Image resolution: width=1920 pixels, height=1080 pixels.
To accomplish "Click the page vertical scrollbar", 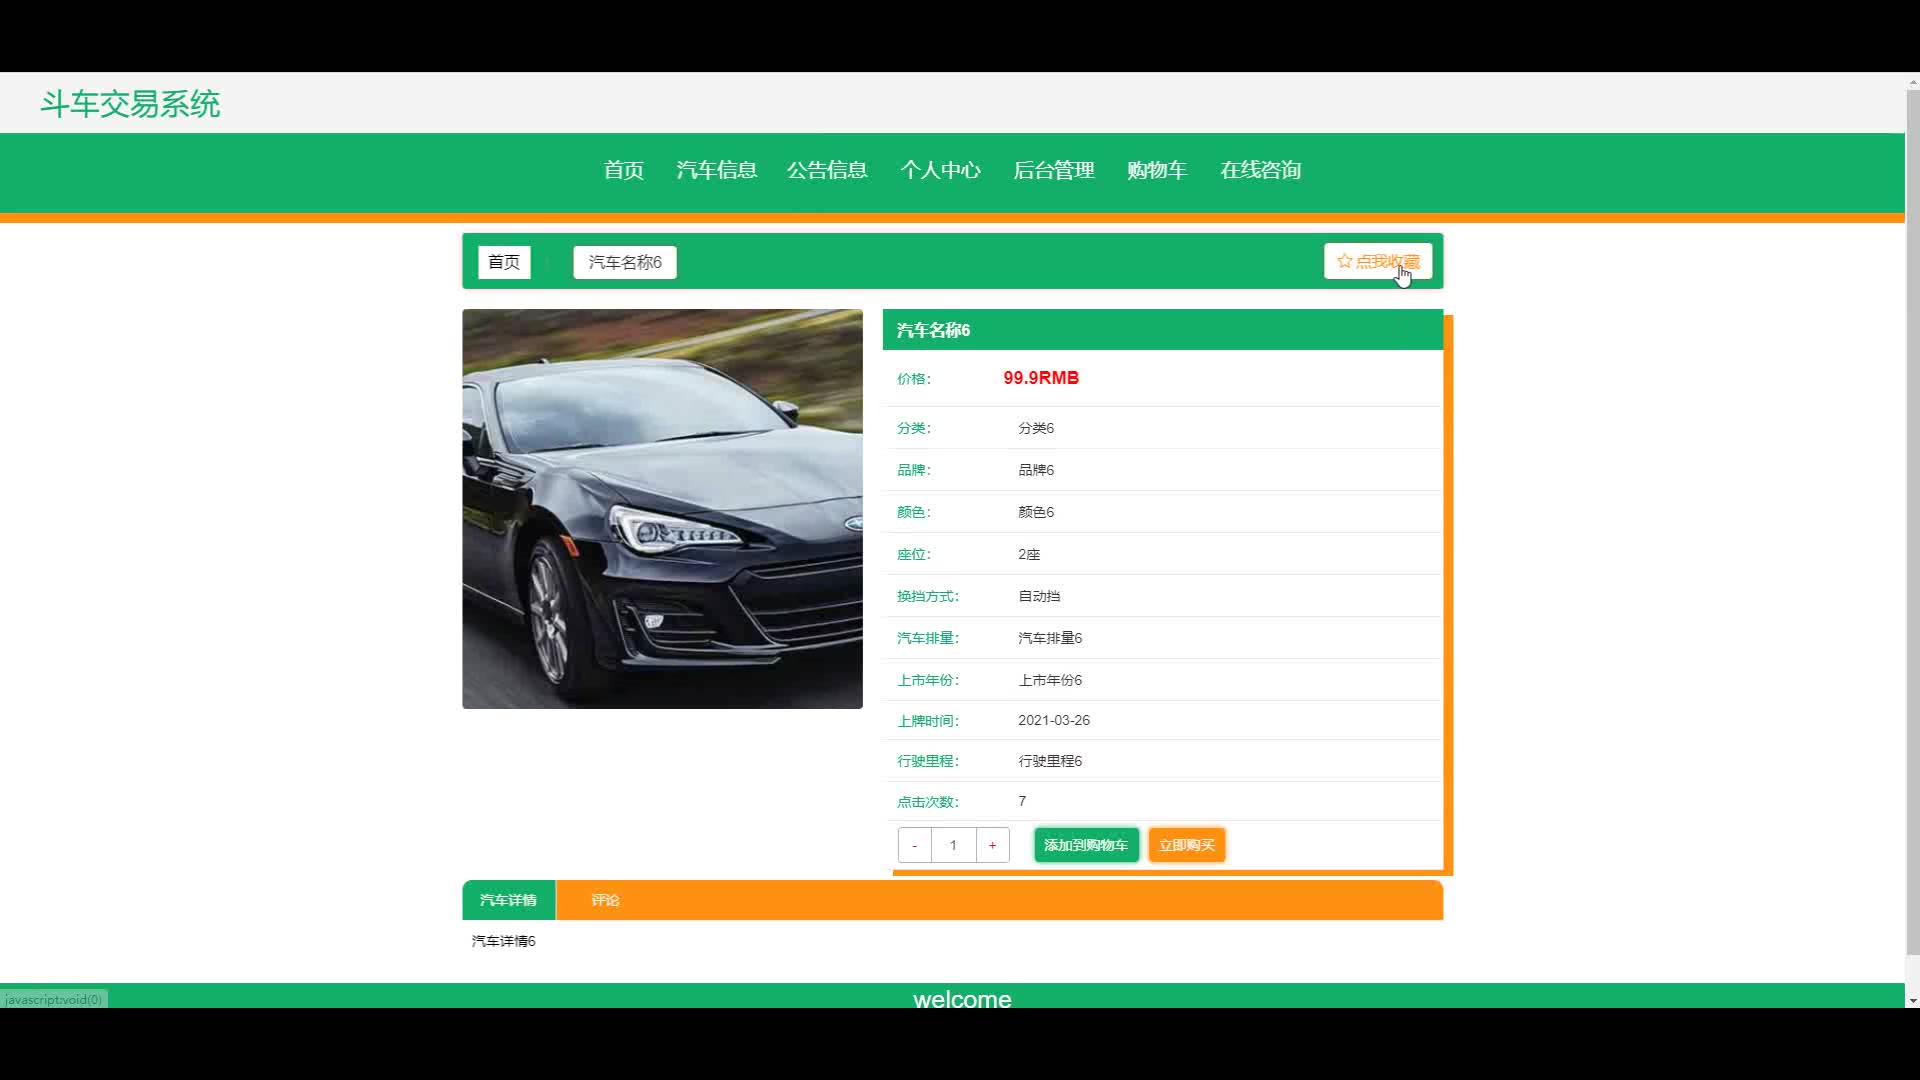I will coord(1912,520).
